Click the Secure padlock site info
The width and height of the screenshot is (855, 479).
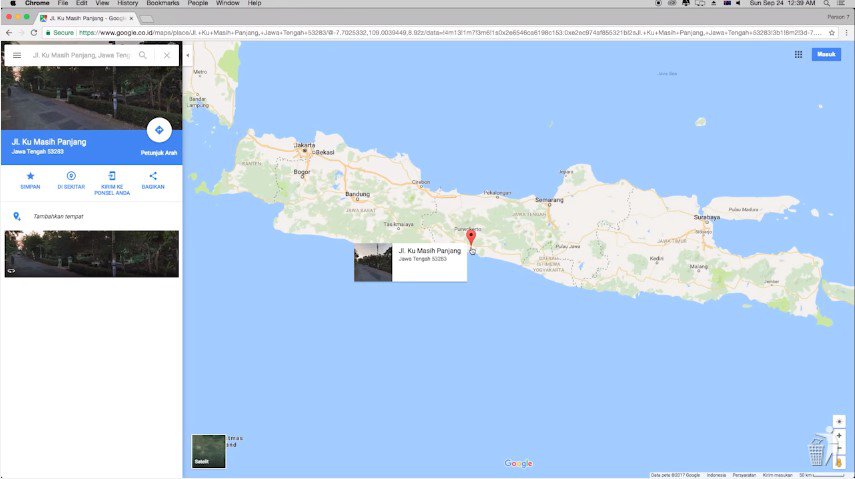coord(59,33)
